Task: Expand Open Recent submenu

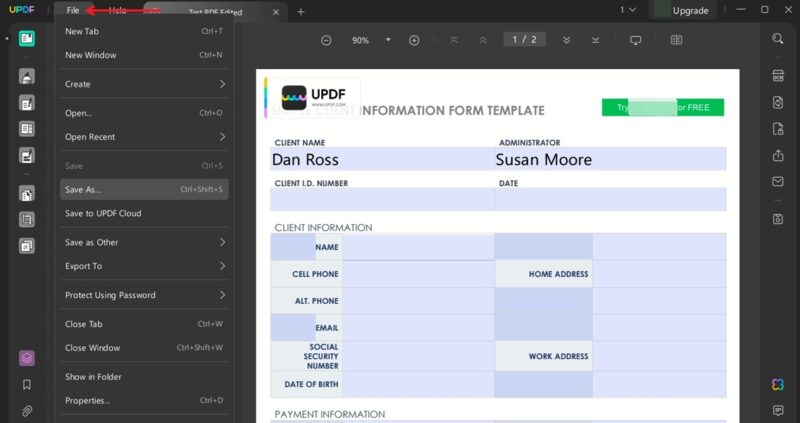Action: point(144,137)
